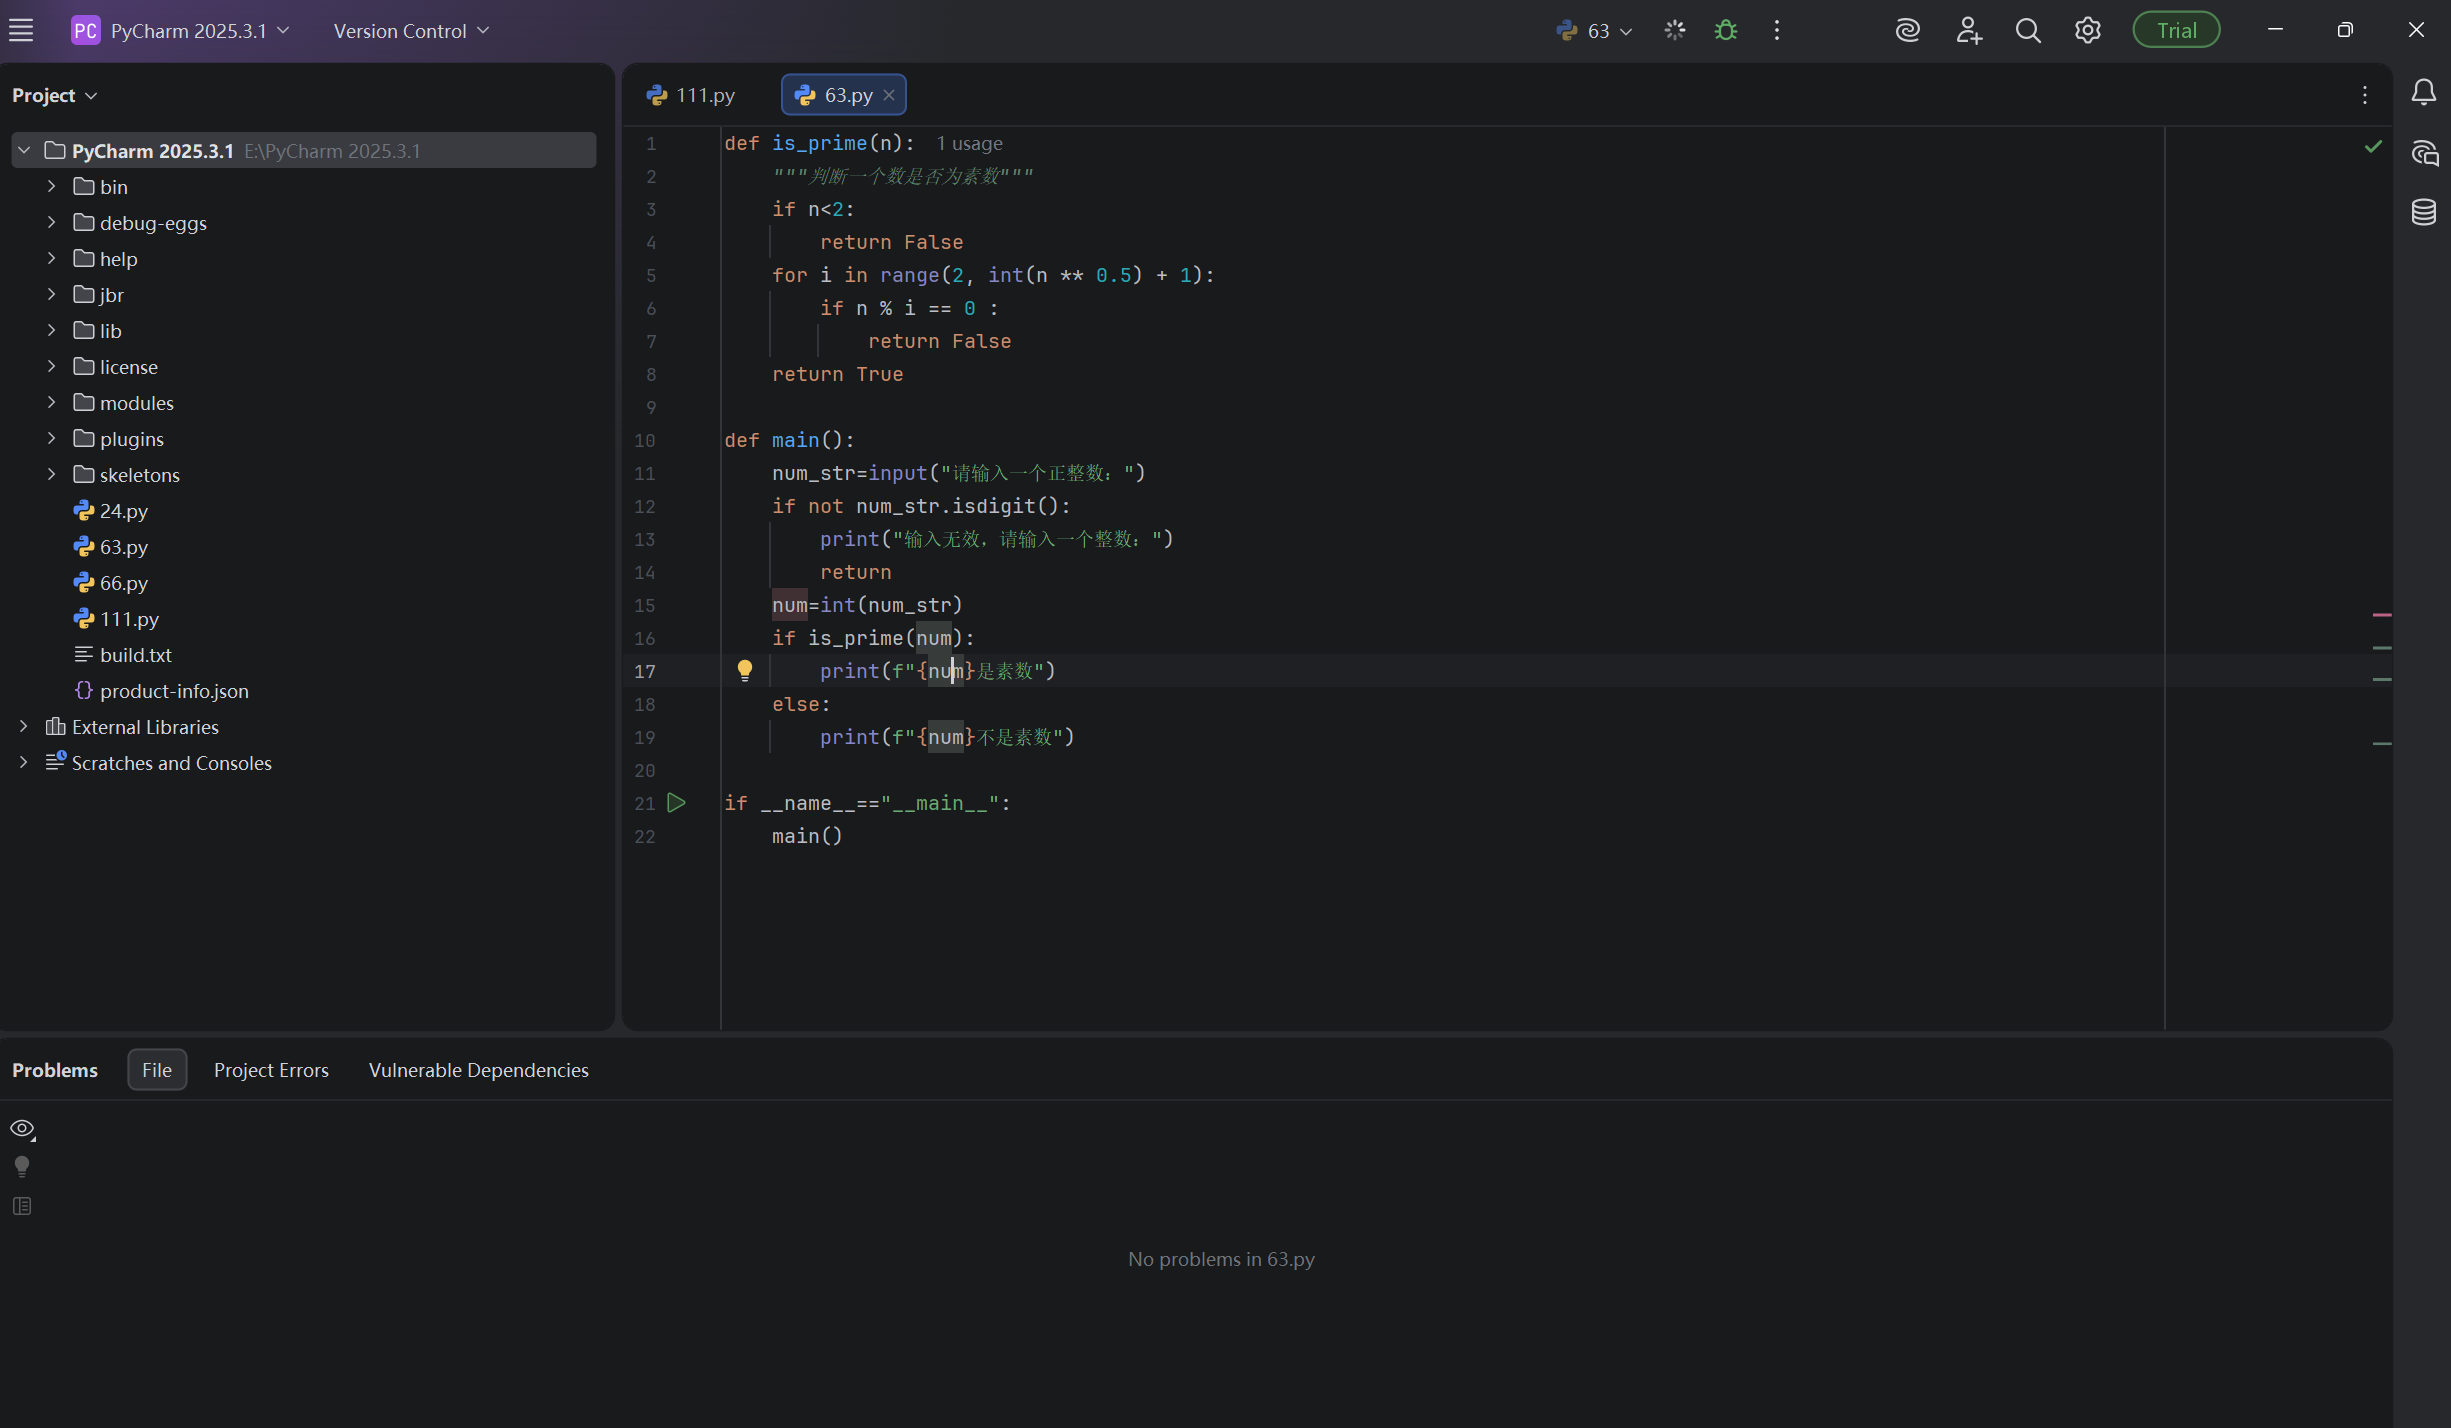The height and width of the screenshot is (1428, 2451).
Task: Open 66.py in the project tree
Action: [x=123, y=582]
